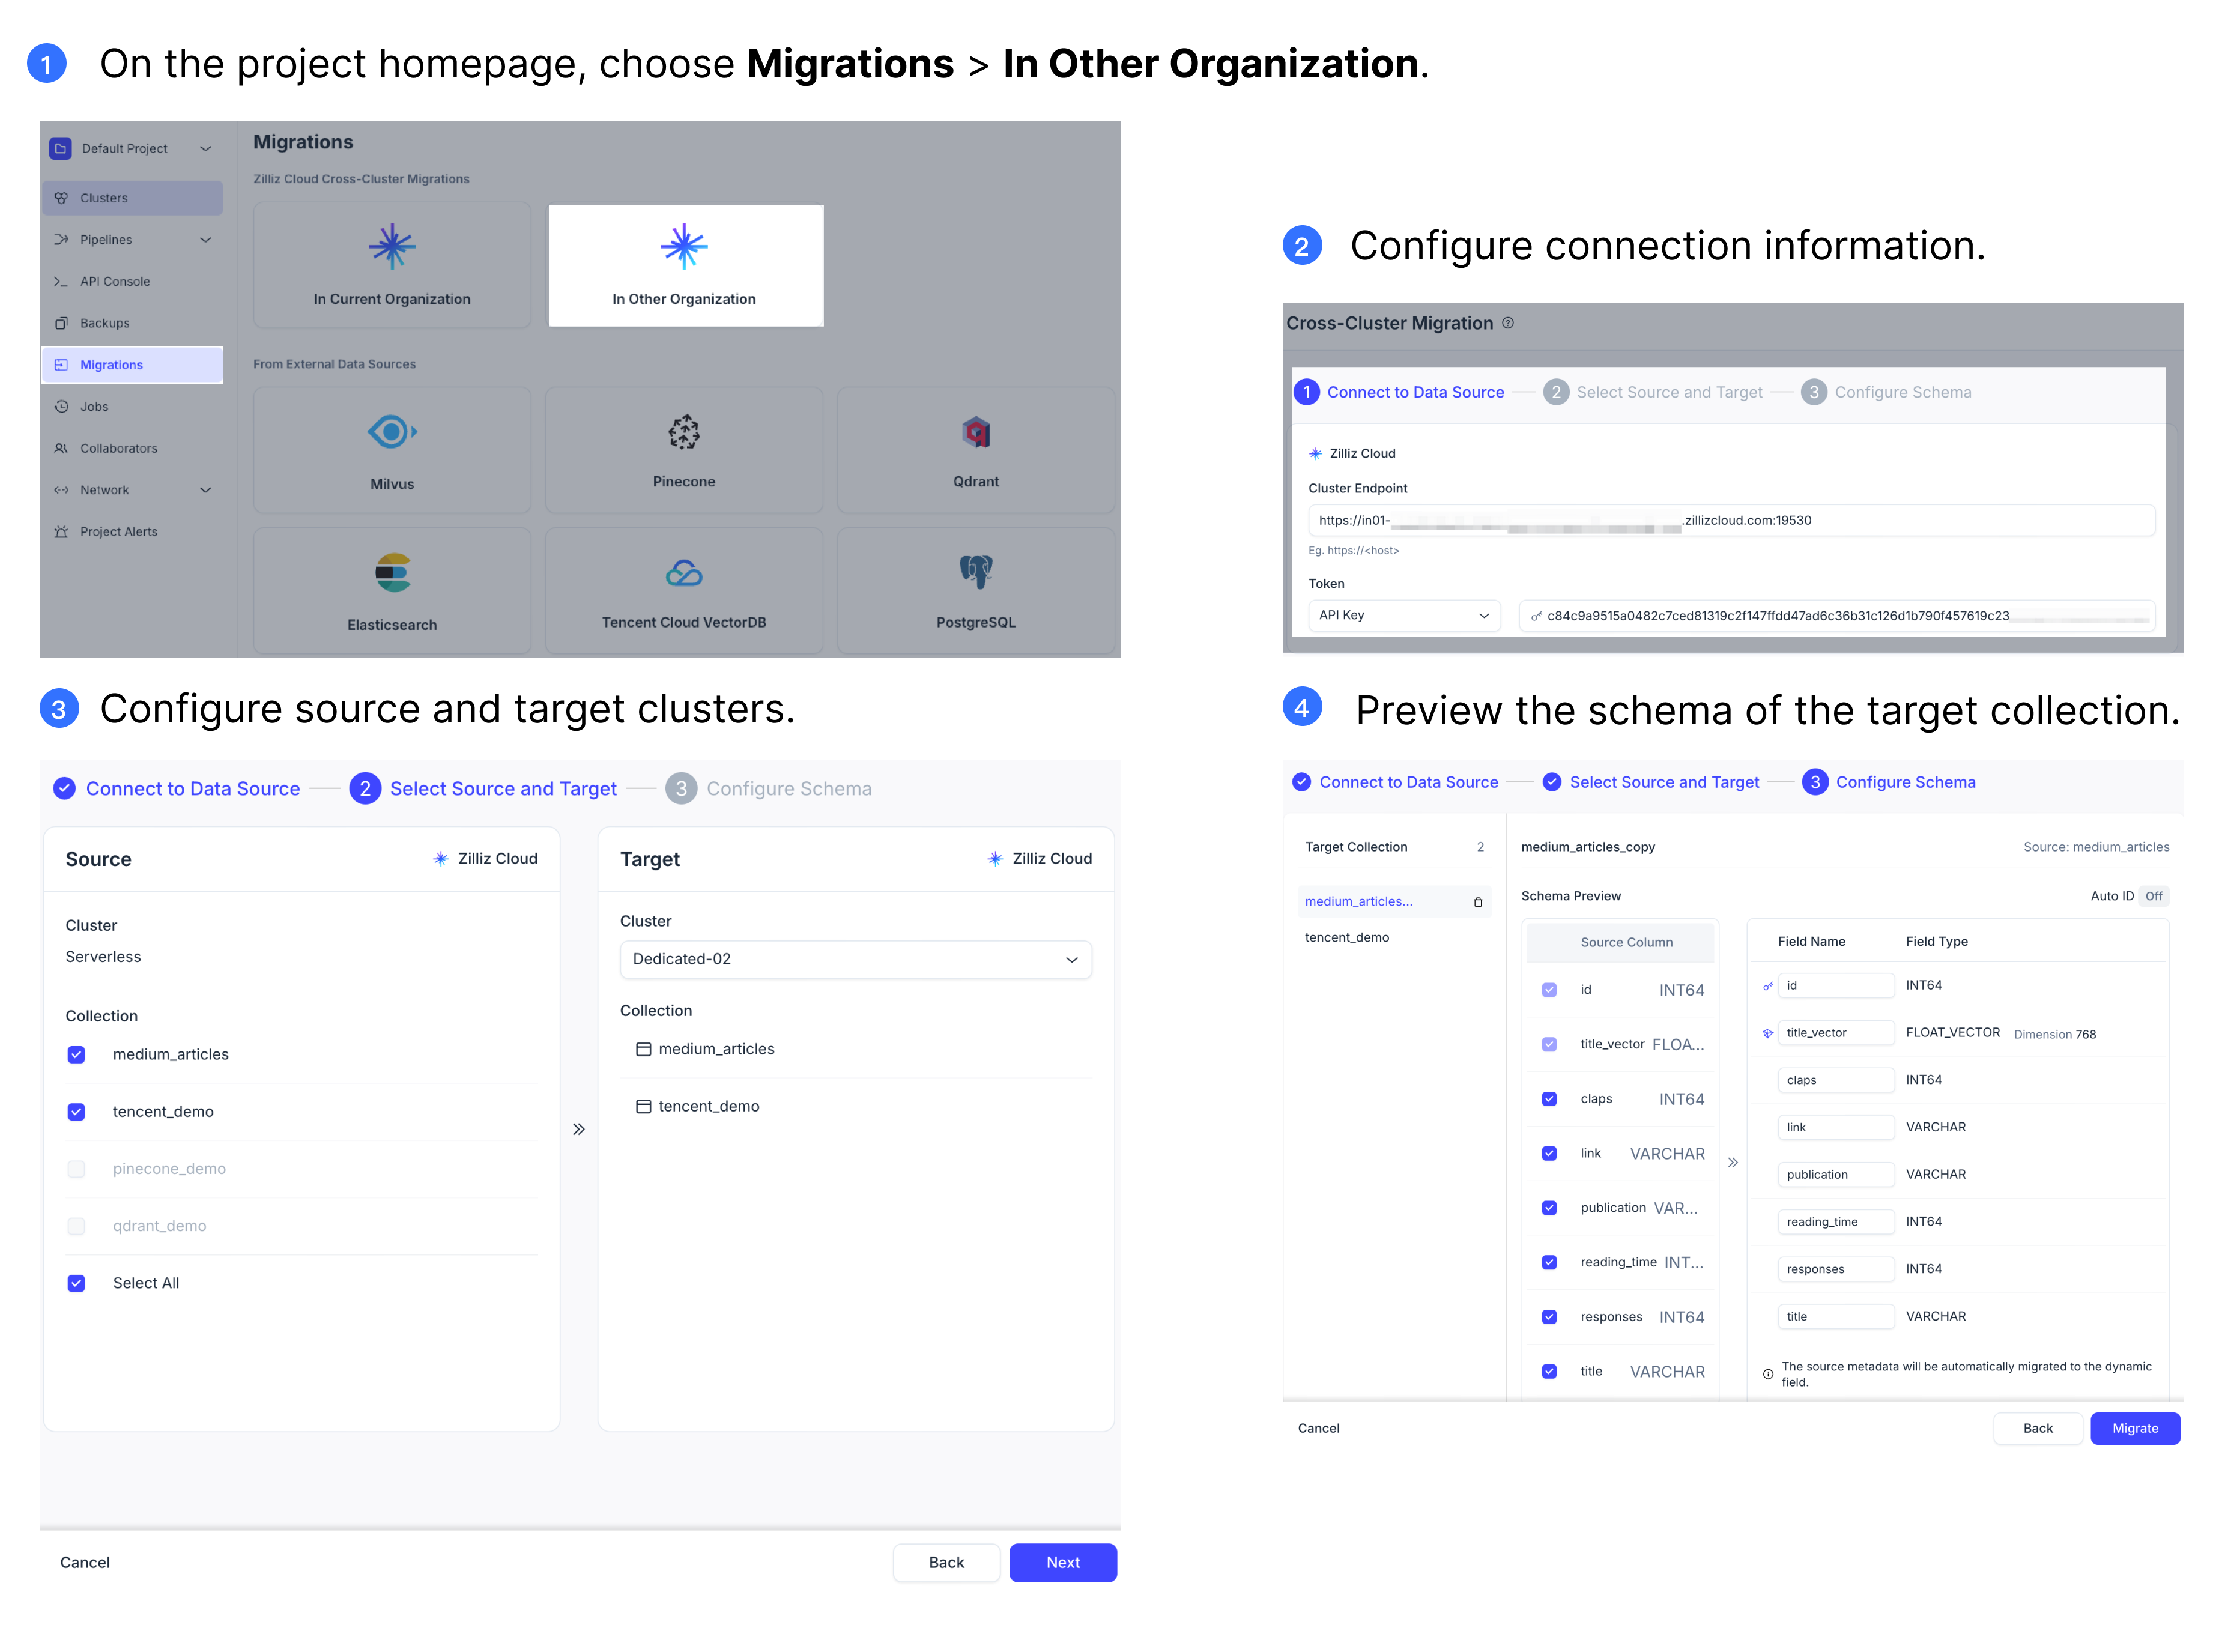Viewport: 2225px width, 1652px height.
Task: Edit the publication field name input
Action: (x=1836, y=1175)
